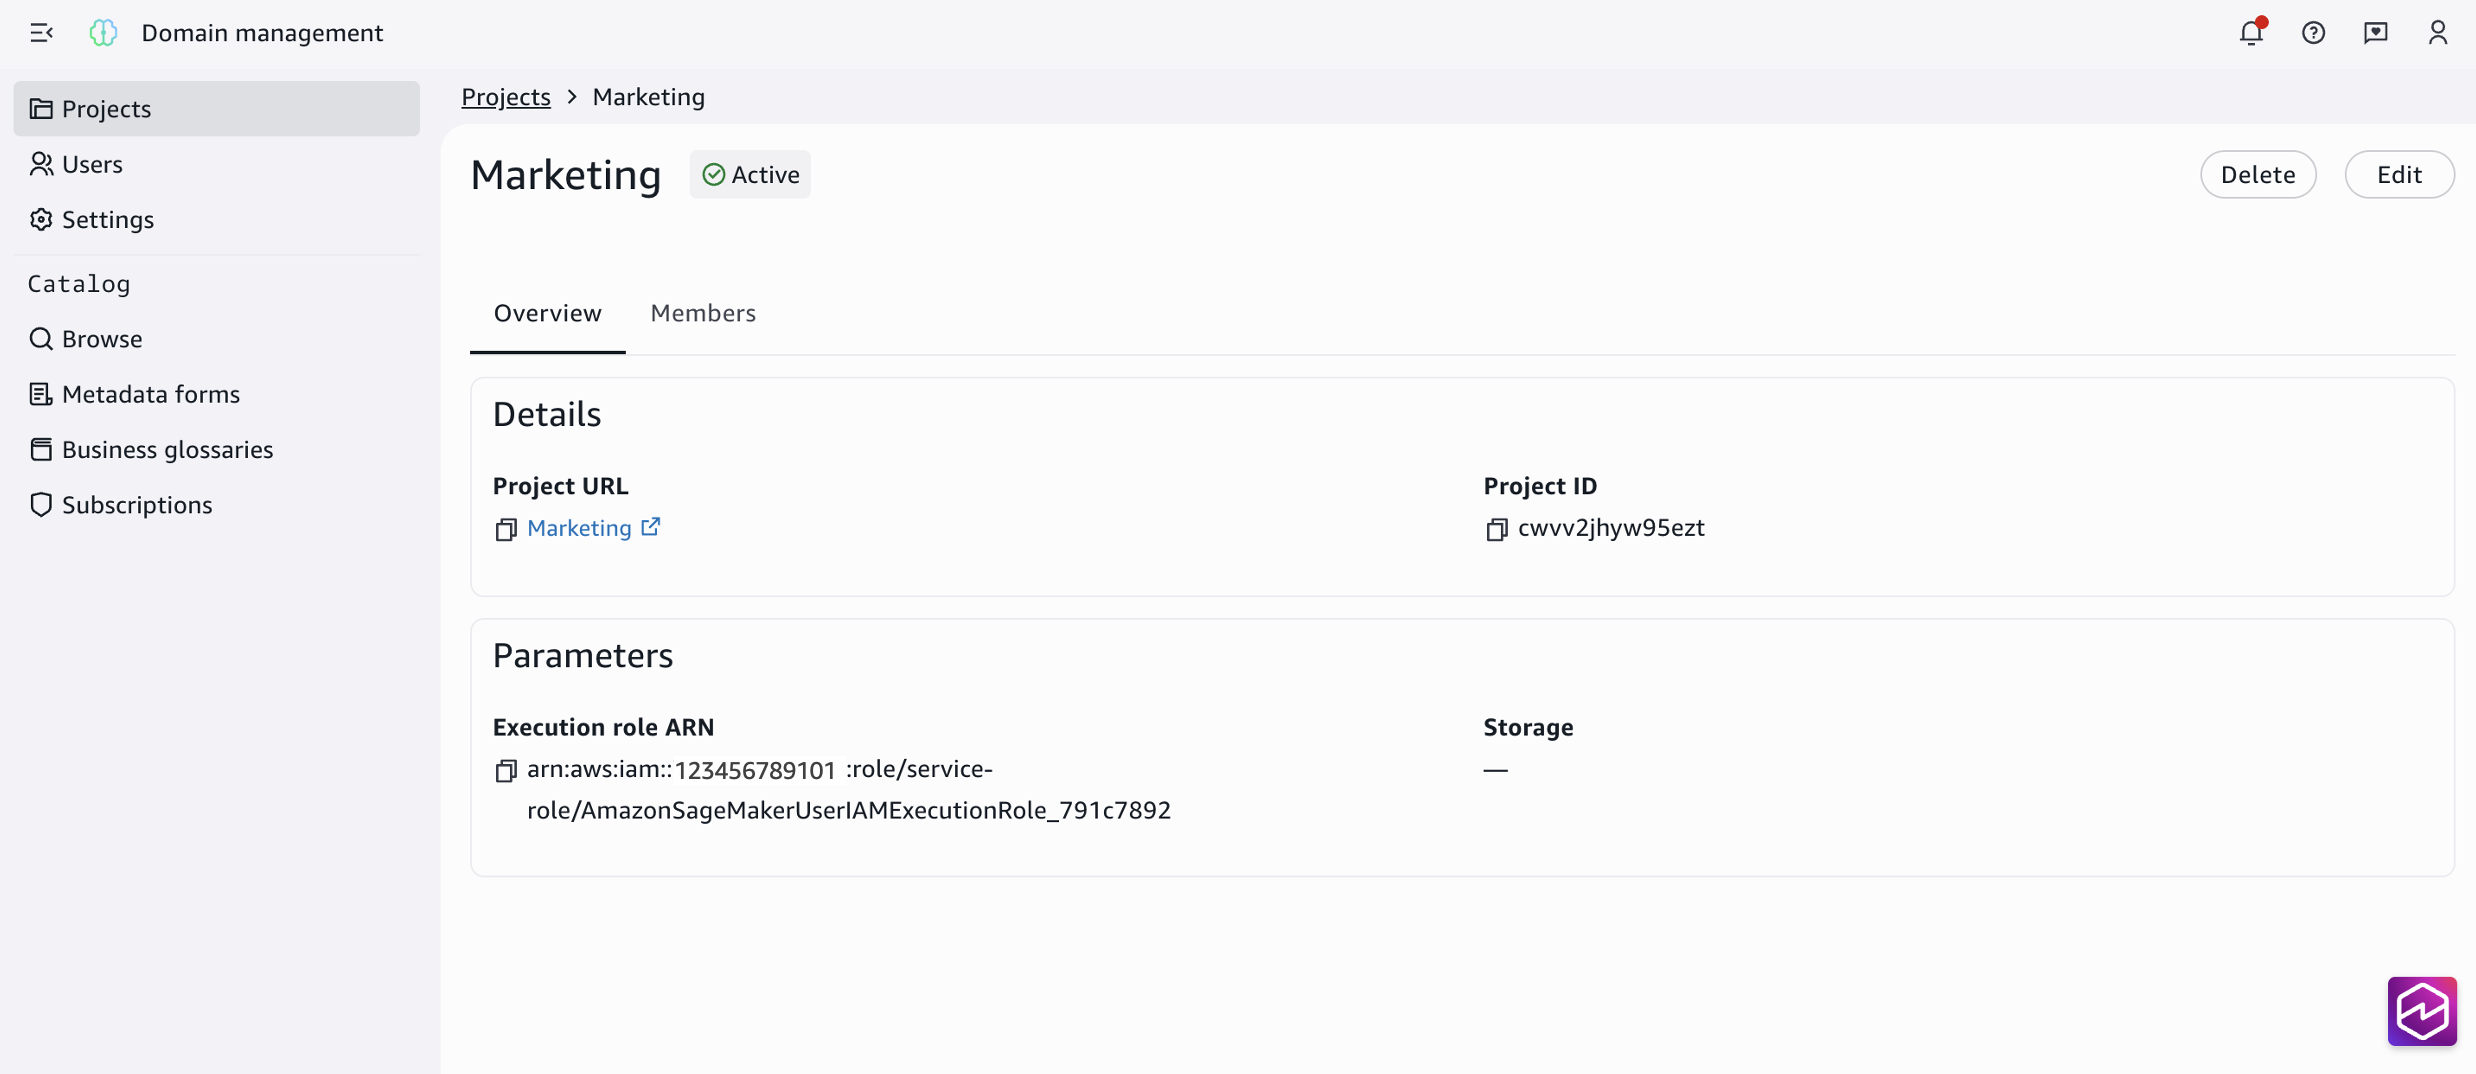Go to Users in the sidebar
This screenshot has width=2476, height=1074.
coord(217,164)
